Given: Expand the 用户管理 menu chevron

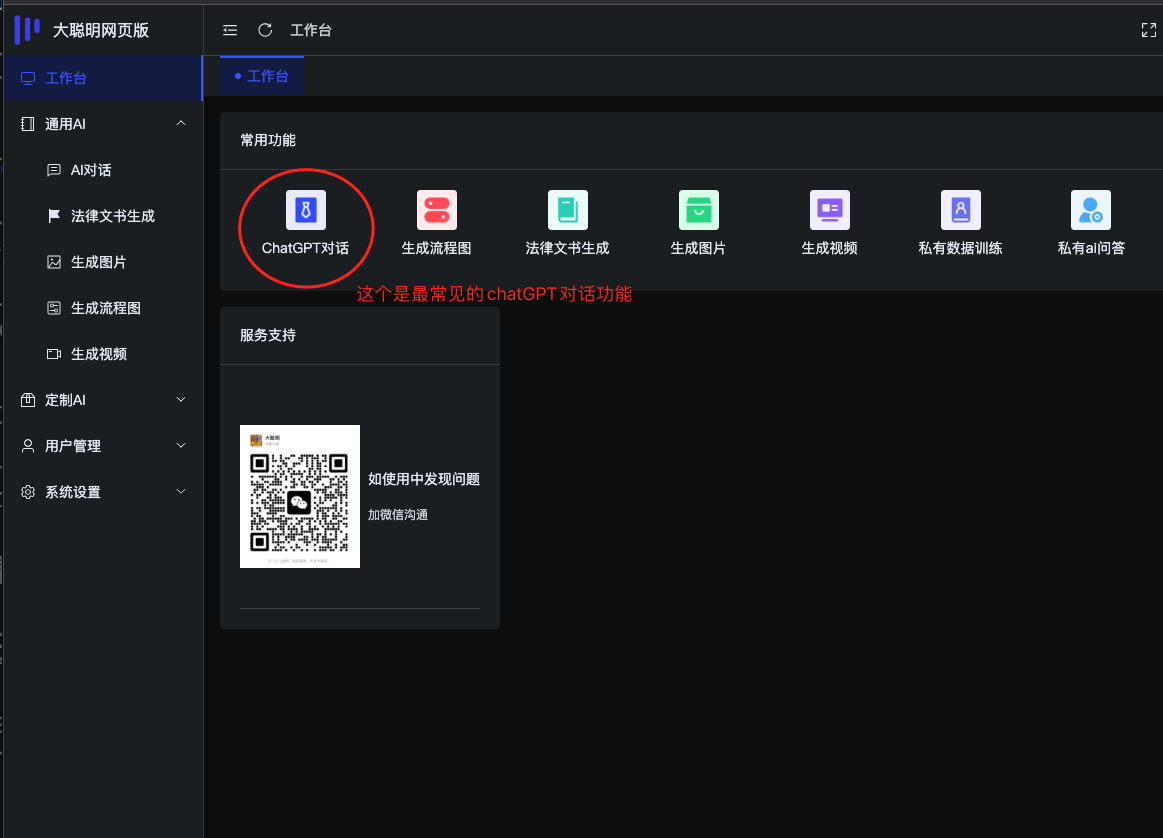Looking at the screenshot, I should pos(181,446).
